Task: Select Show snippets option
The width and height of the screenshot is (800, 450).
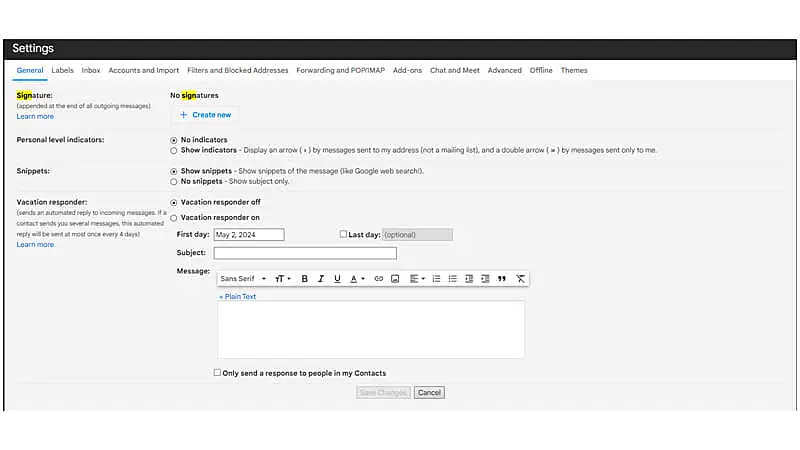Action: click(x=174, y=171)
